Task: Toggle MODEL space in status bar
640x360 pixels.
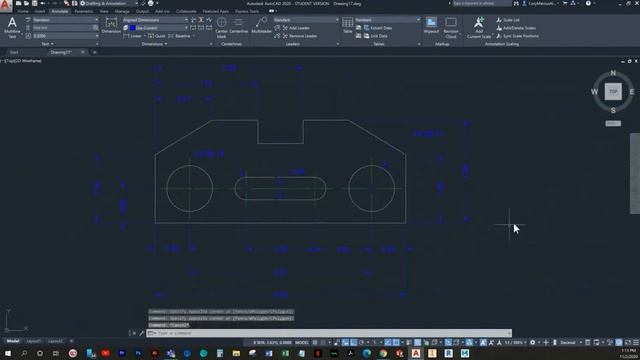Action: click(302, 342)
